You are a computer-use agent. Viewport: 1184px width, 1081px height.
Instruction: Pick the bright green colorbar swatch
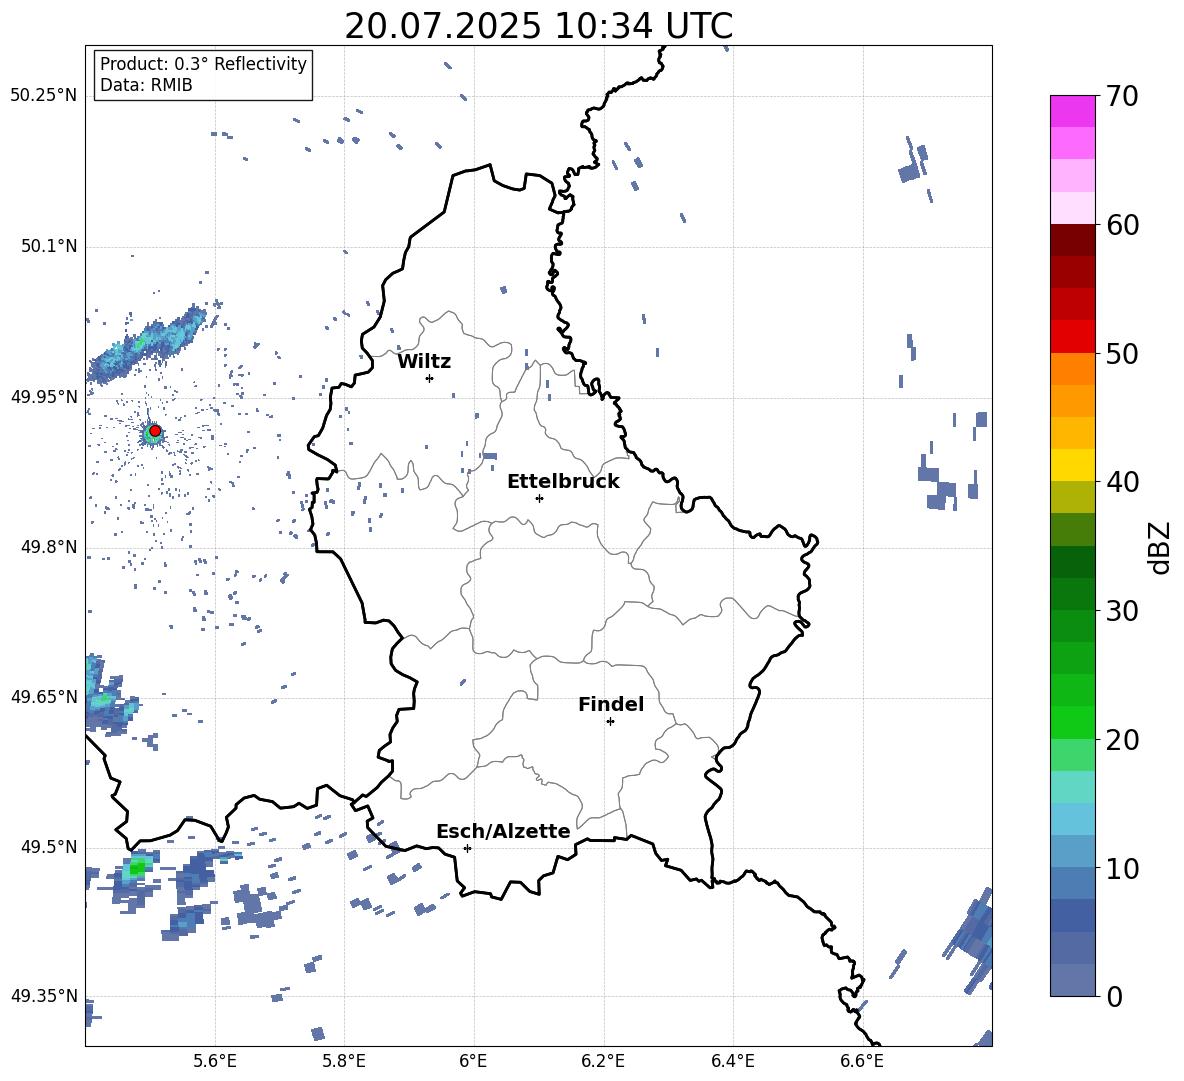pos(1073,722)
